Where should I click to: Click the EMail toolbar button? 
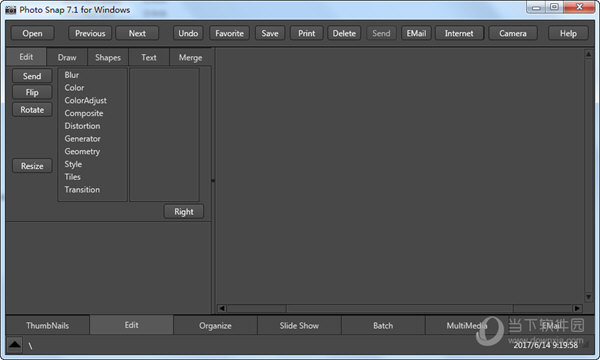tap(416, 34)
